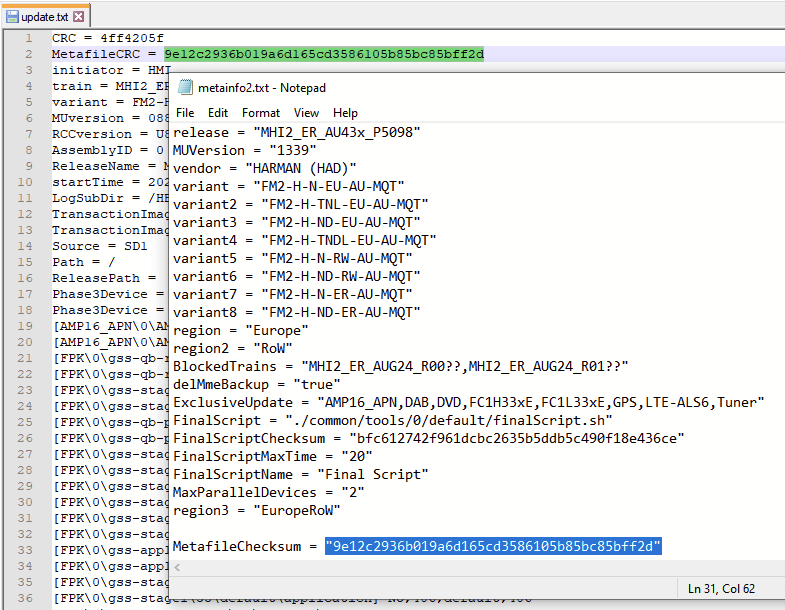Viewport: 785px width, 610px height.
Task: Click the FinalScript path line in Notepad
Action: [x=392, y=420]
